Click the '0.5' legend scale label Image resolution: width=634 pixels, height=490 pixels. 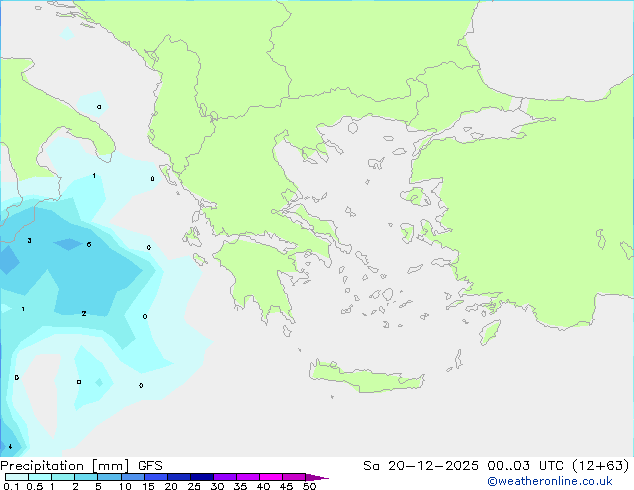point(35,486)
